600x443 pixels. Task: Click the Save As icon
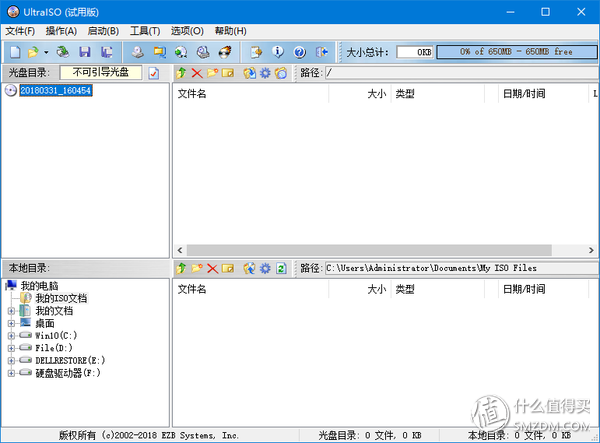pos(106,52)
